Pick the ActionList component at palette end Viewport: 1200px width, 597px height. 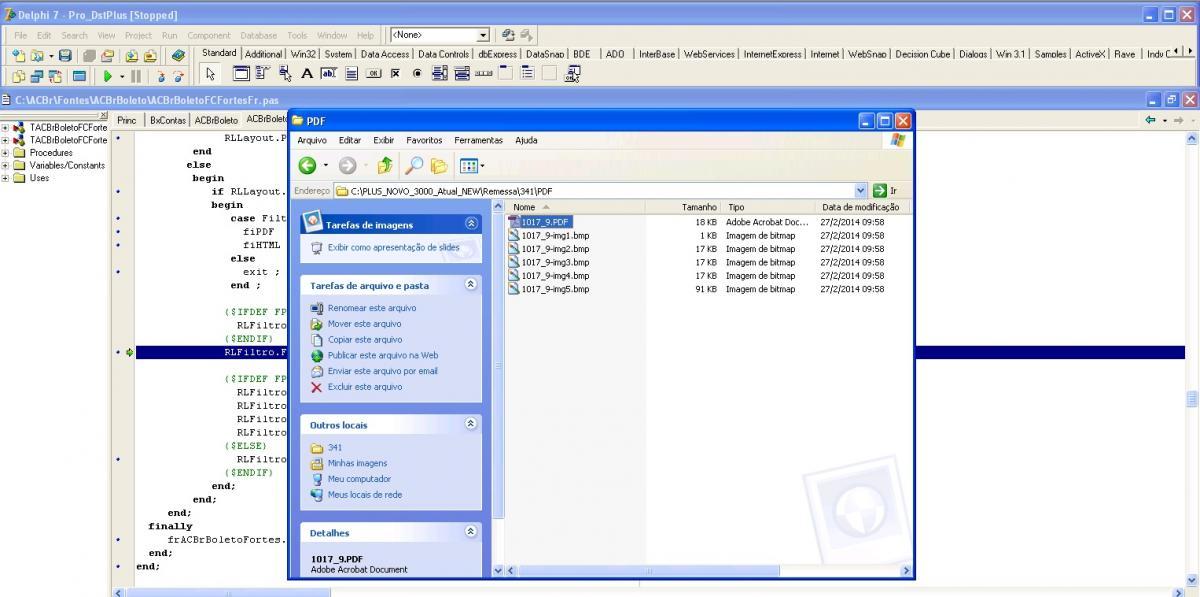tap(573, 74)
